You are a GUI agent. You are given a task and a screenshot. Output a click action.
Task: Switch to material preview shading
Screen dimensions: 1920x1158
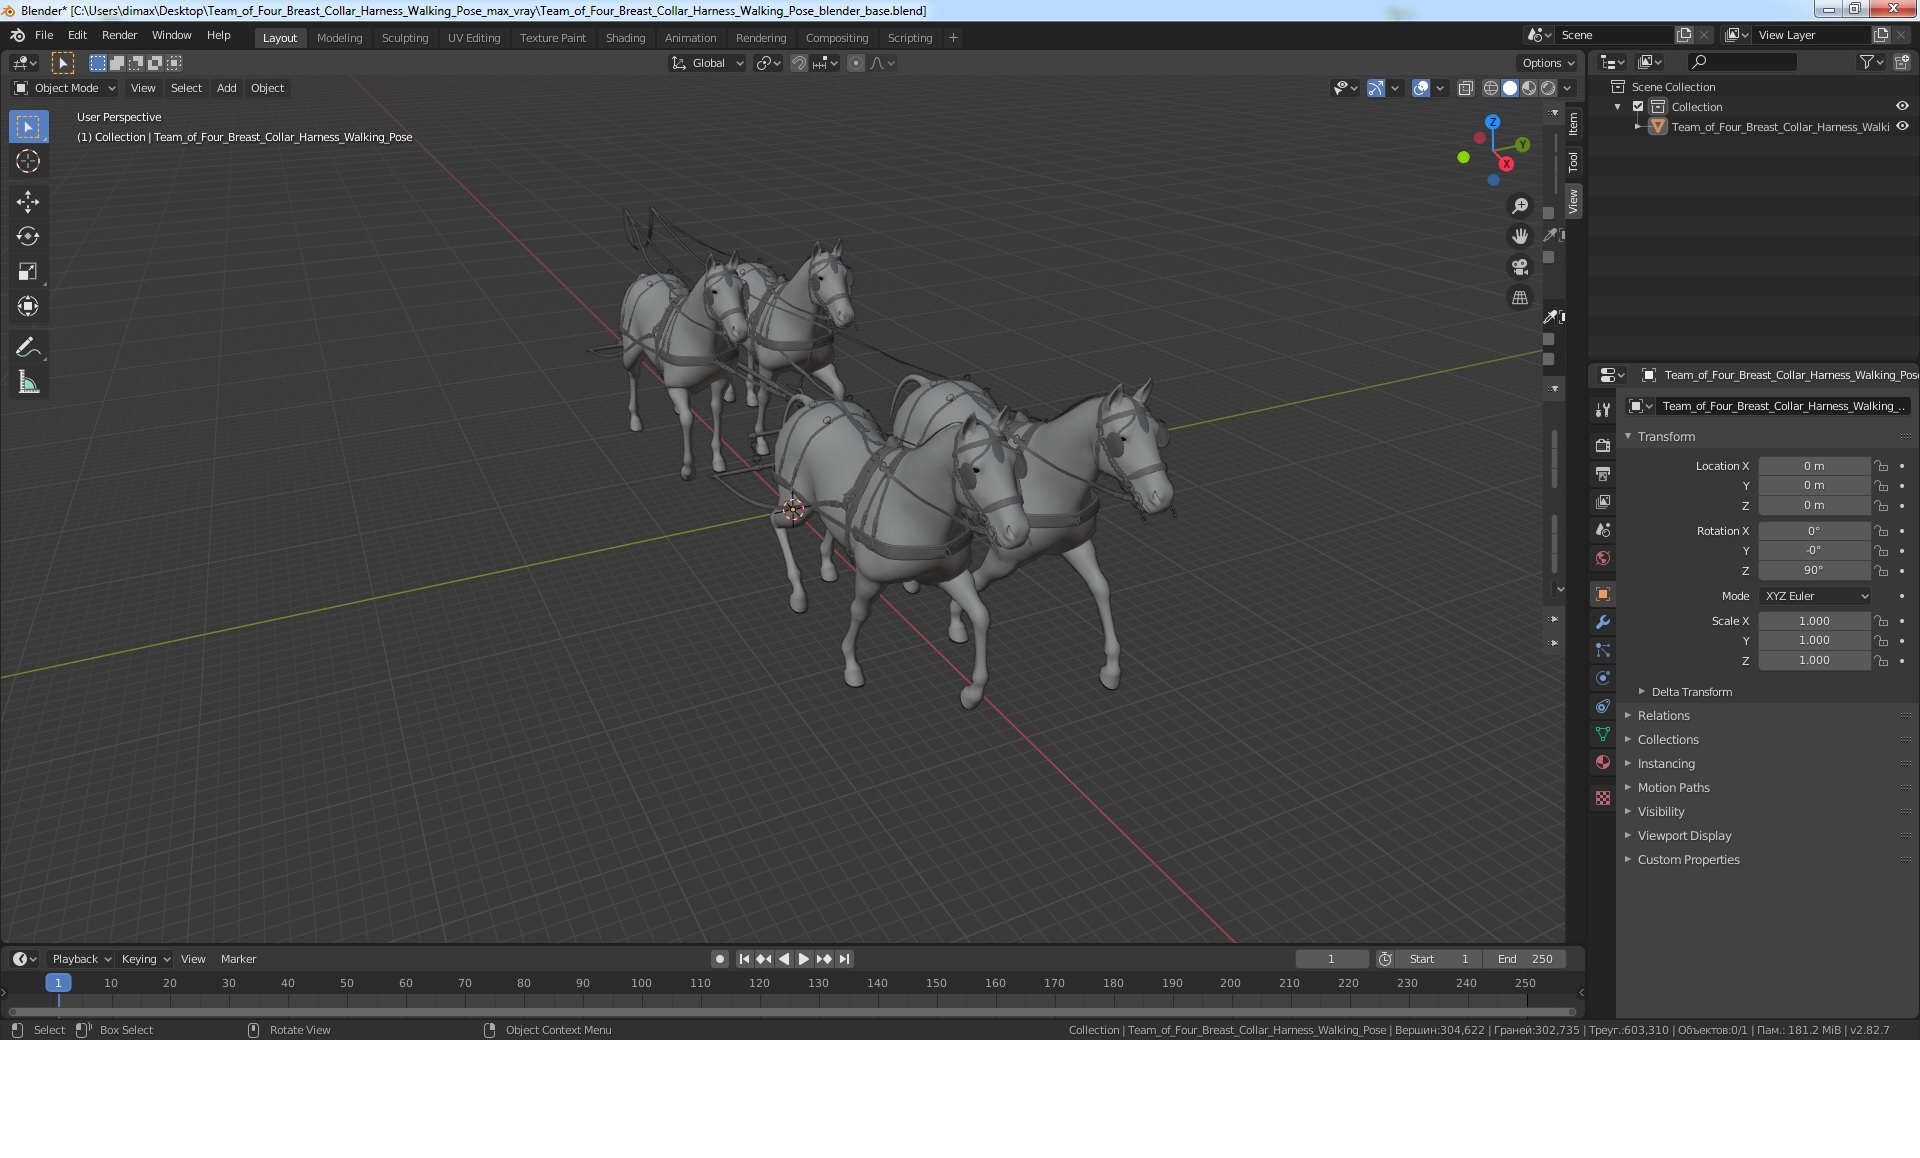1529,88
